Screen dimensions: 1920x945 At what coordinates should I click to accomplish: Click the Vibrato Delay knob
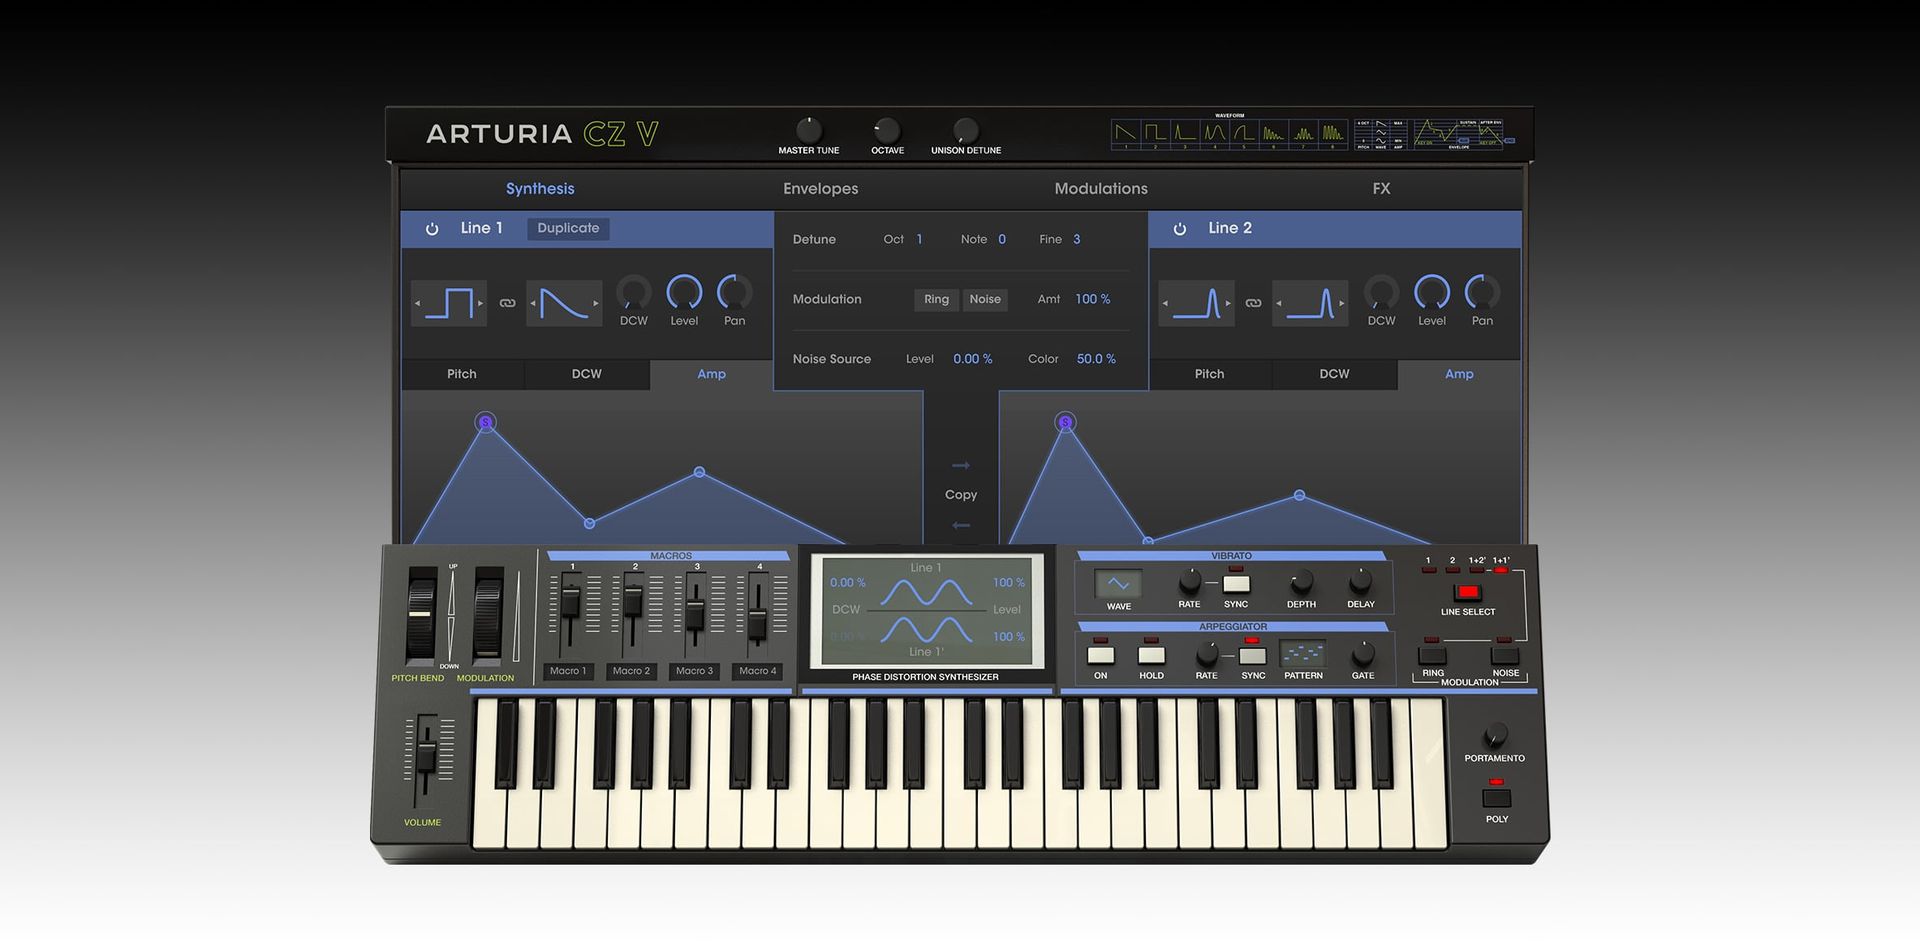pos(1360,581)
